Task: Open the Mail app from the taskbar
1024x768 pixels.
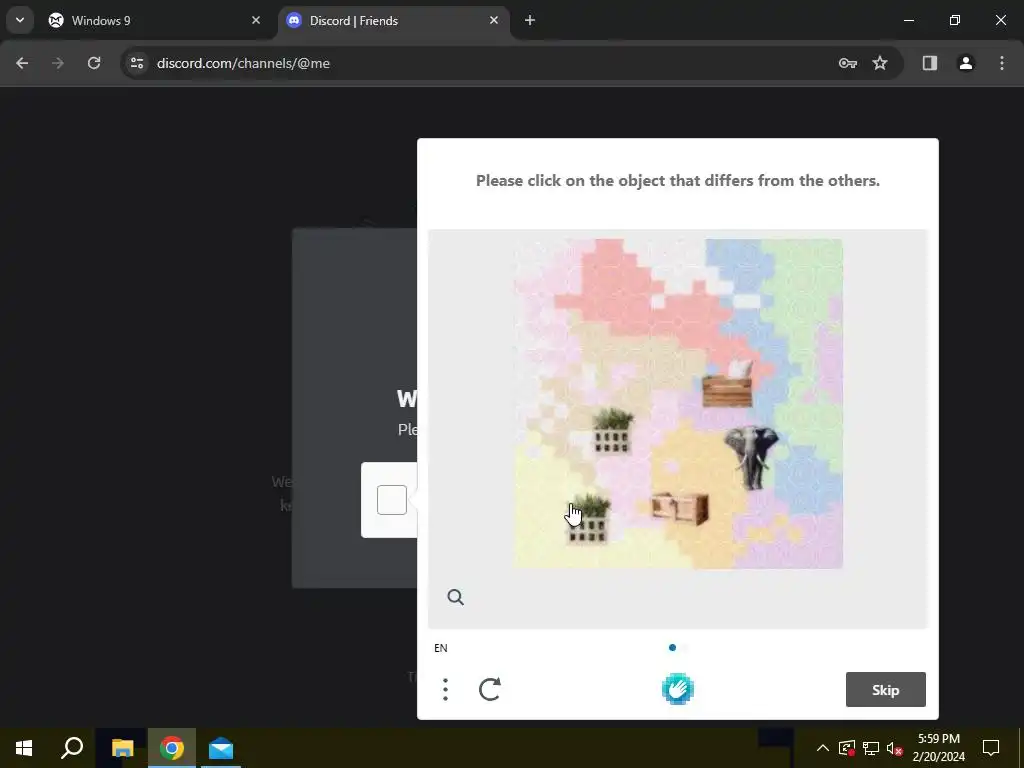Action: click(x=221, y=748)
